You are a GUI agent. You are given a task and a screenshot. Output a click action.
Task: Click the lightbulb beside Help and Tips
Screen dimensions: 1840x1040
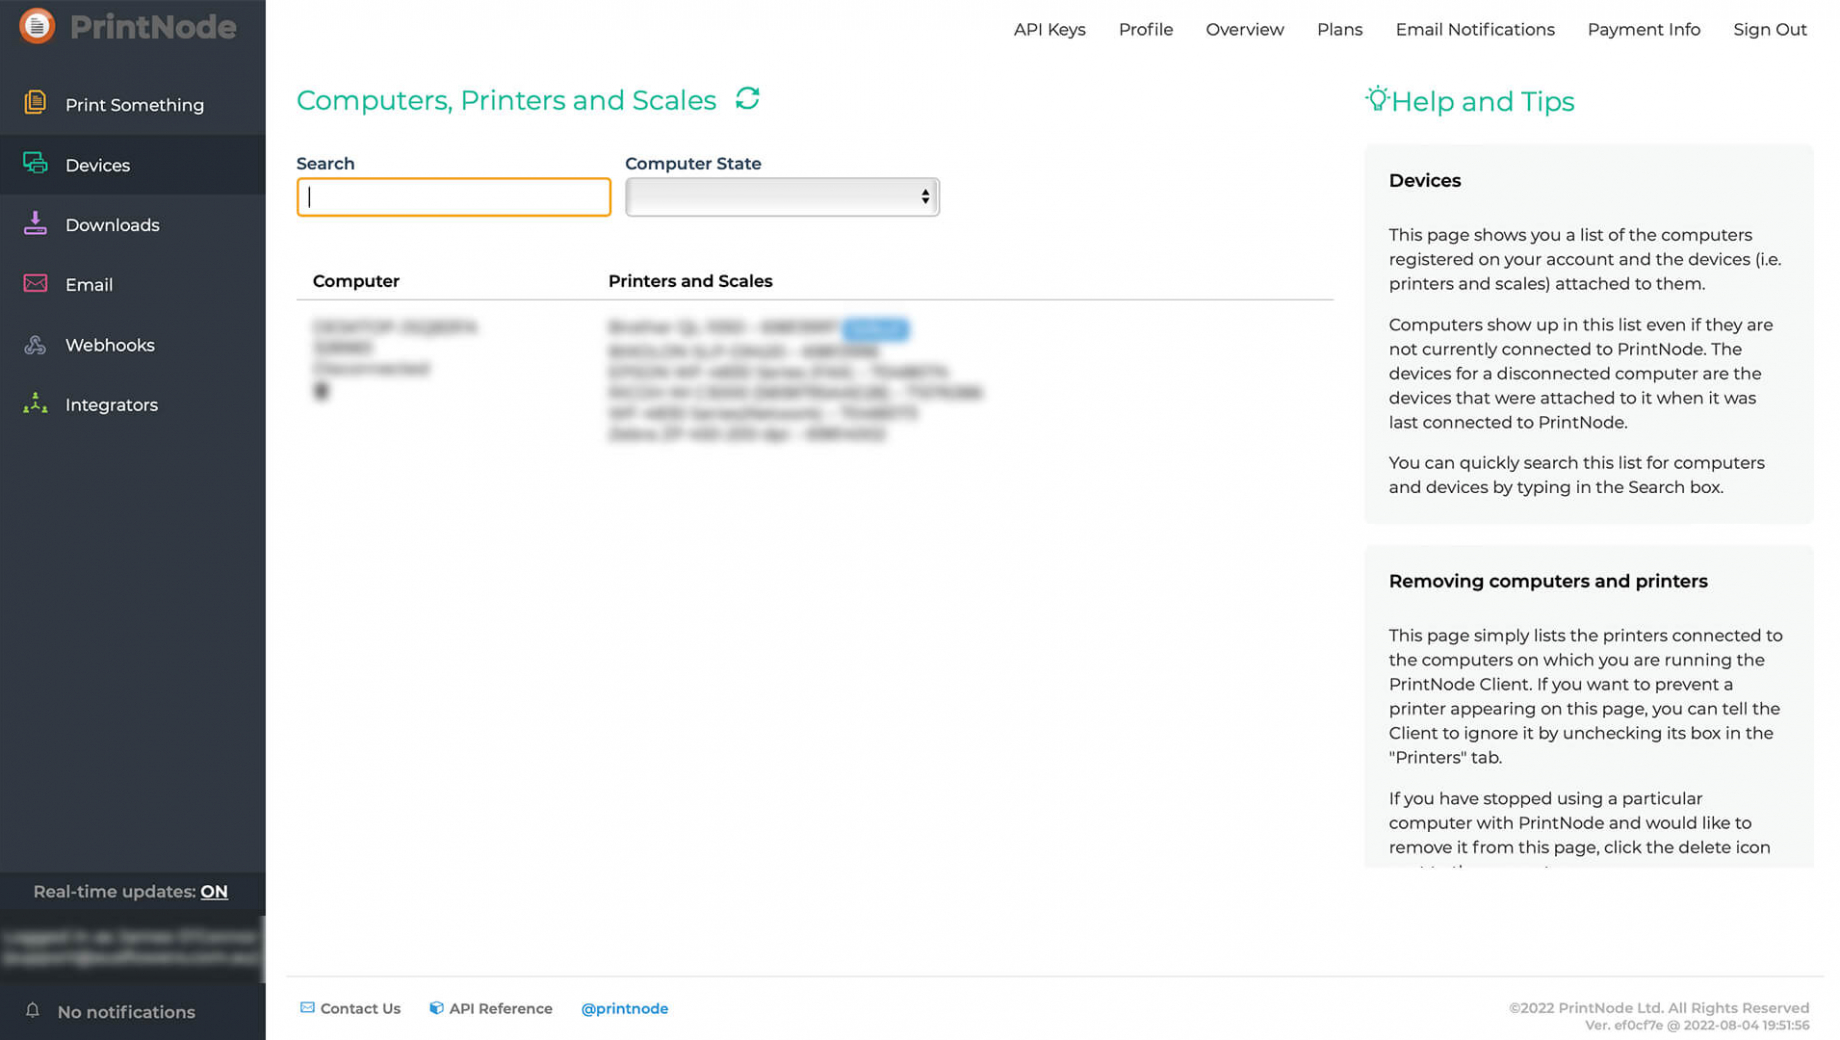[x=1379, y=99]
